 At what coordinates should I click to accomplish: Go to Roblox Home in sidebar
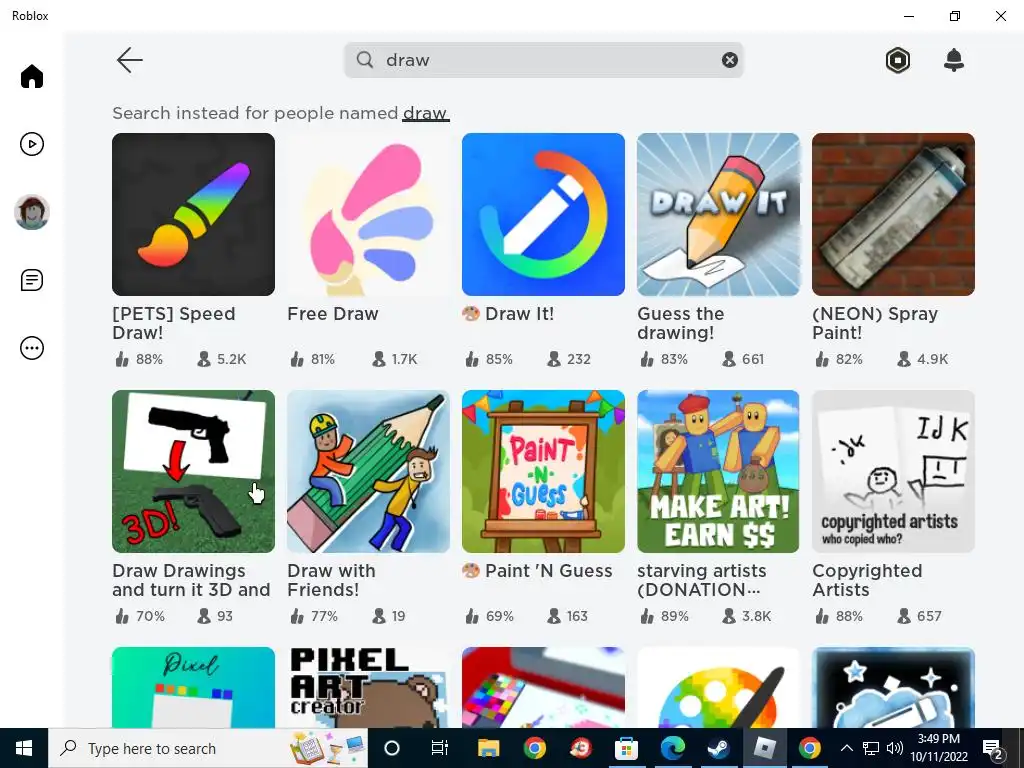(x=31, y=76)
